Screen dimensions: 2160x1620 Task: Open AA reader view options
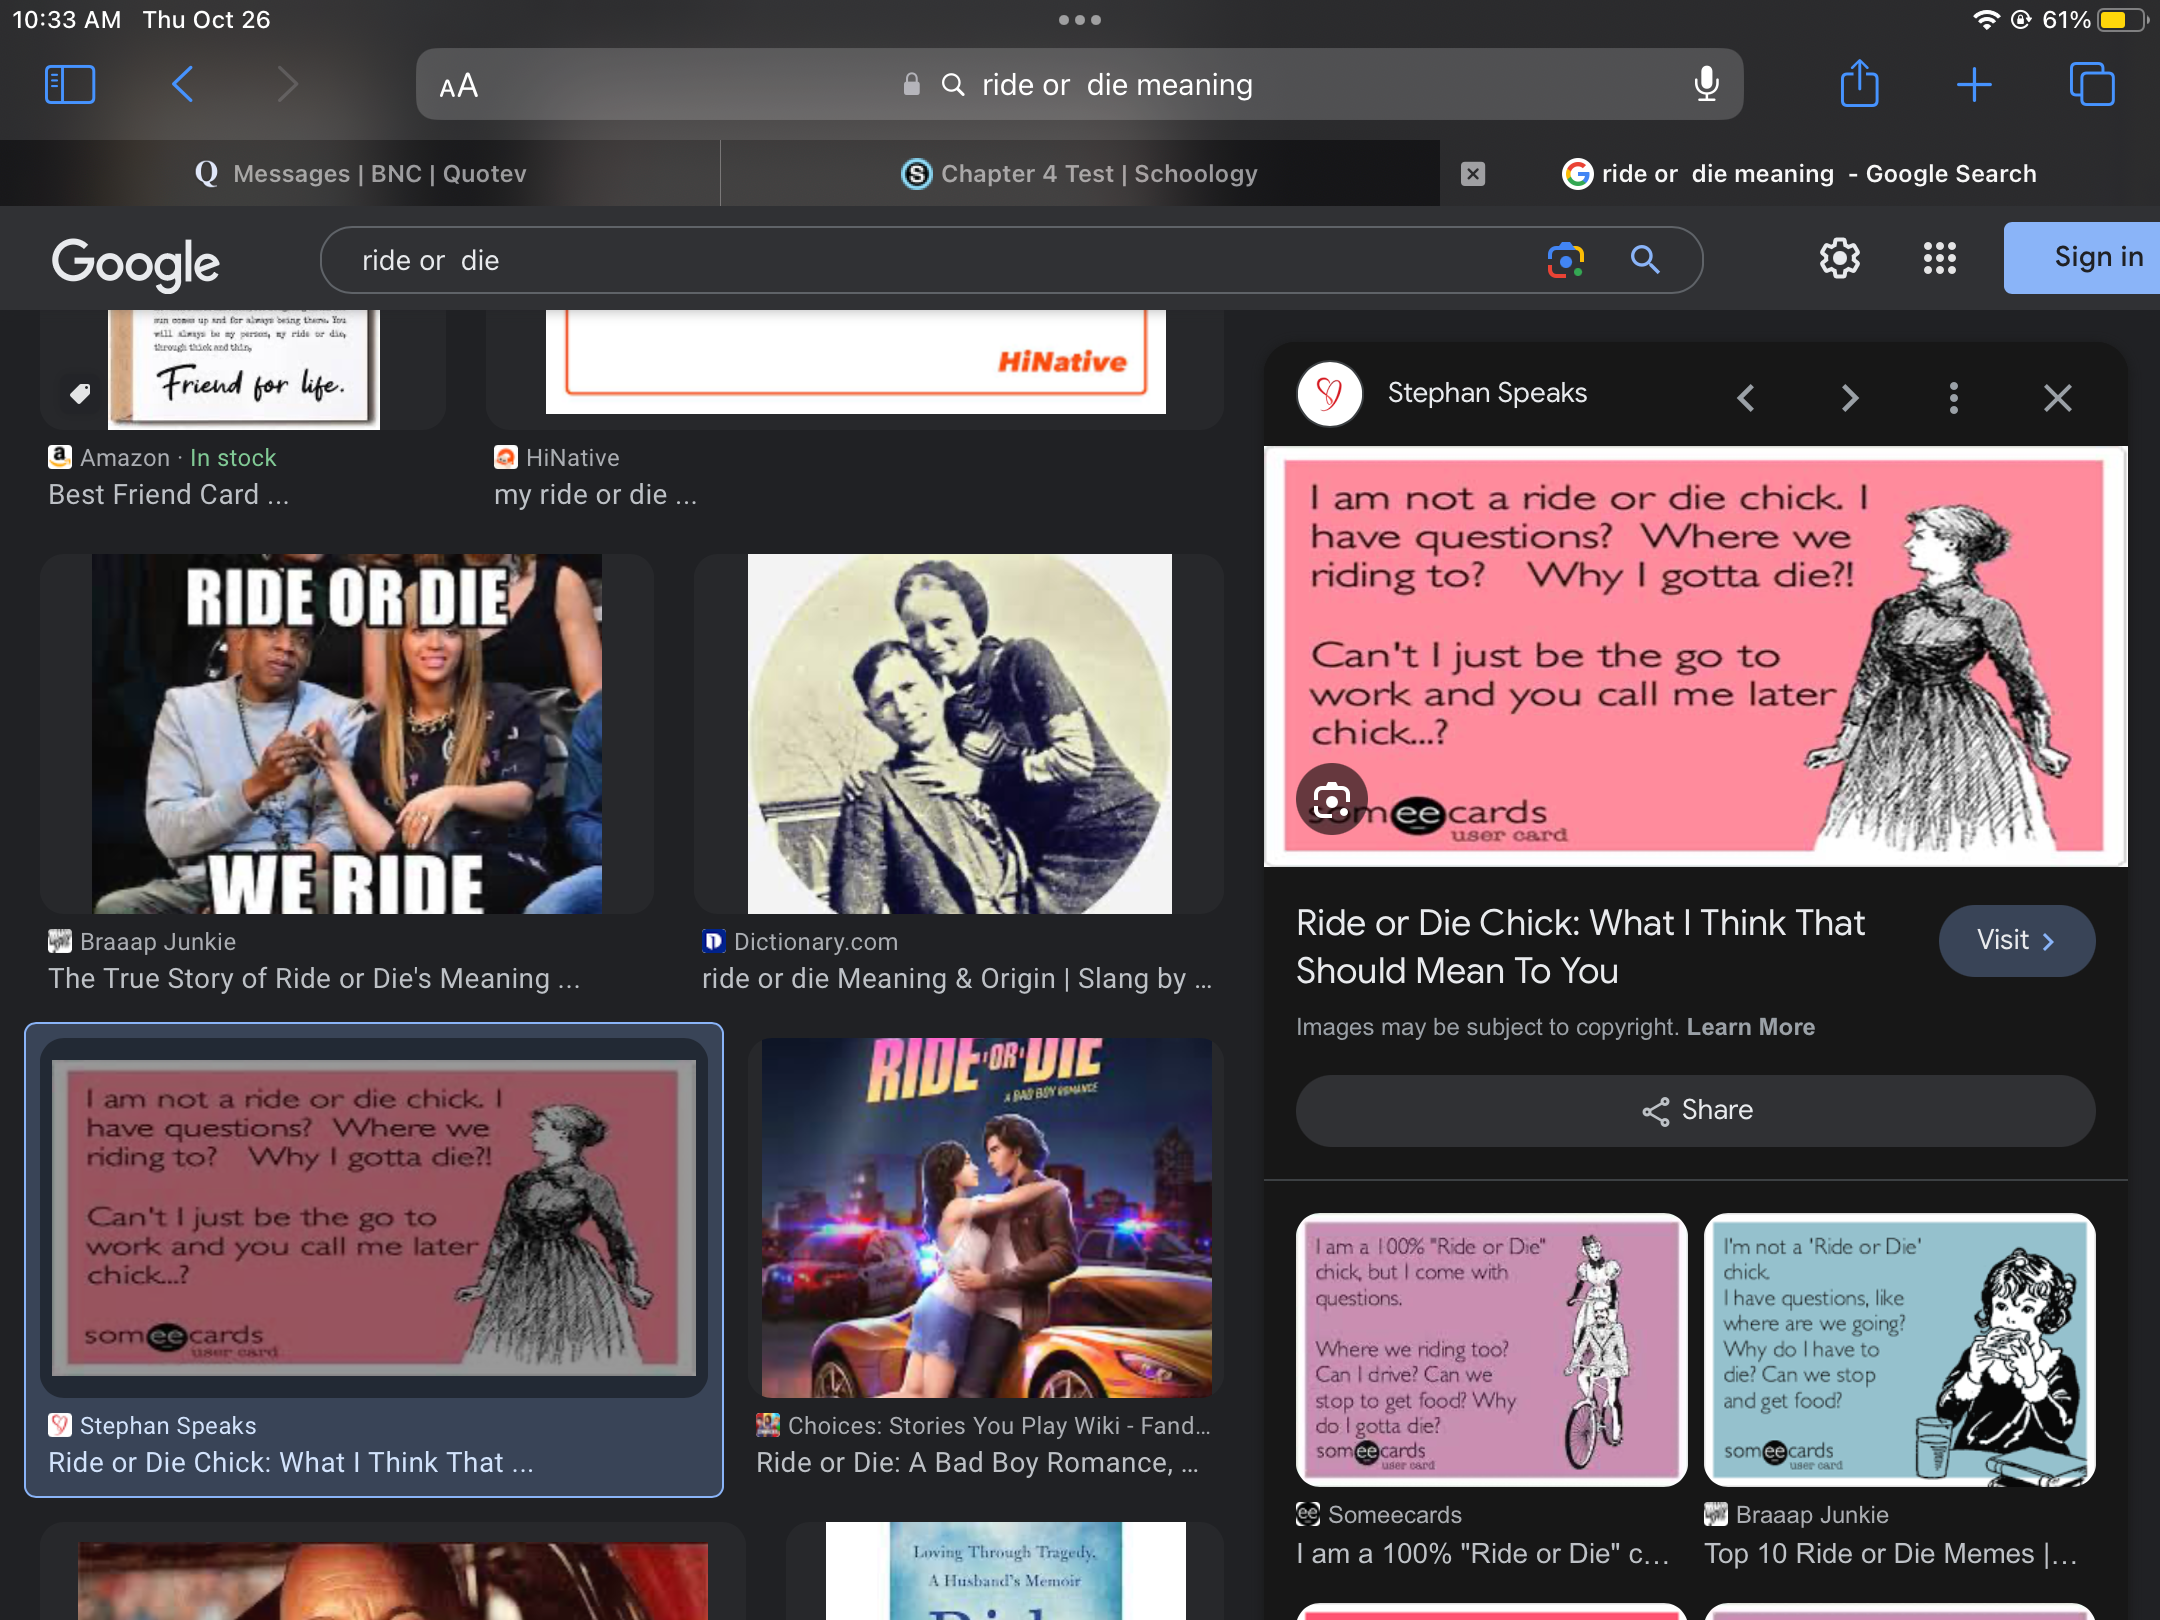(459, 86)
